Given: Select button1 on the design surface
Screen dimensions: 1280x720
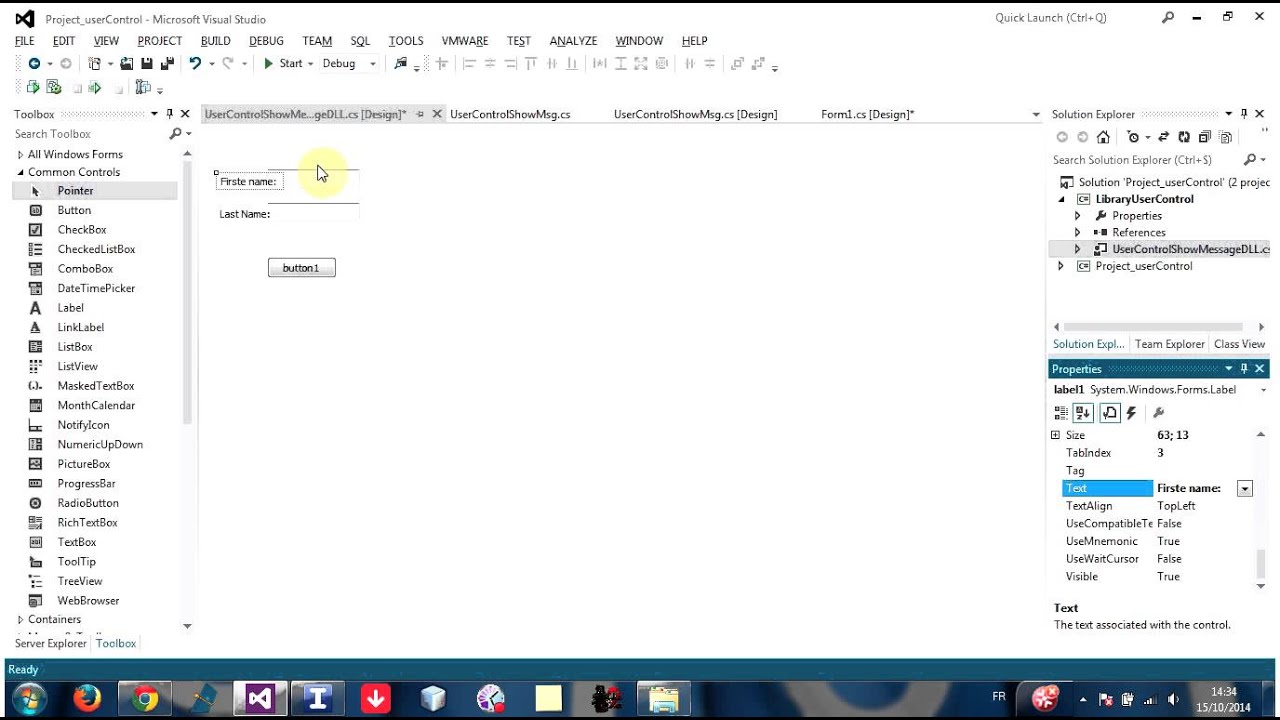Looking at the screenshot, I should [301, 268].
